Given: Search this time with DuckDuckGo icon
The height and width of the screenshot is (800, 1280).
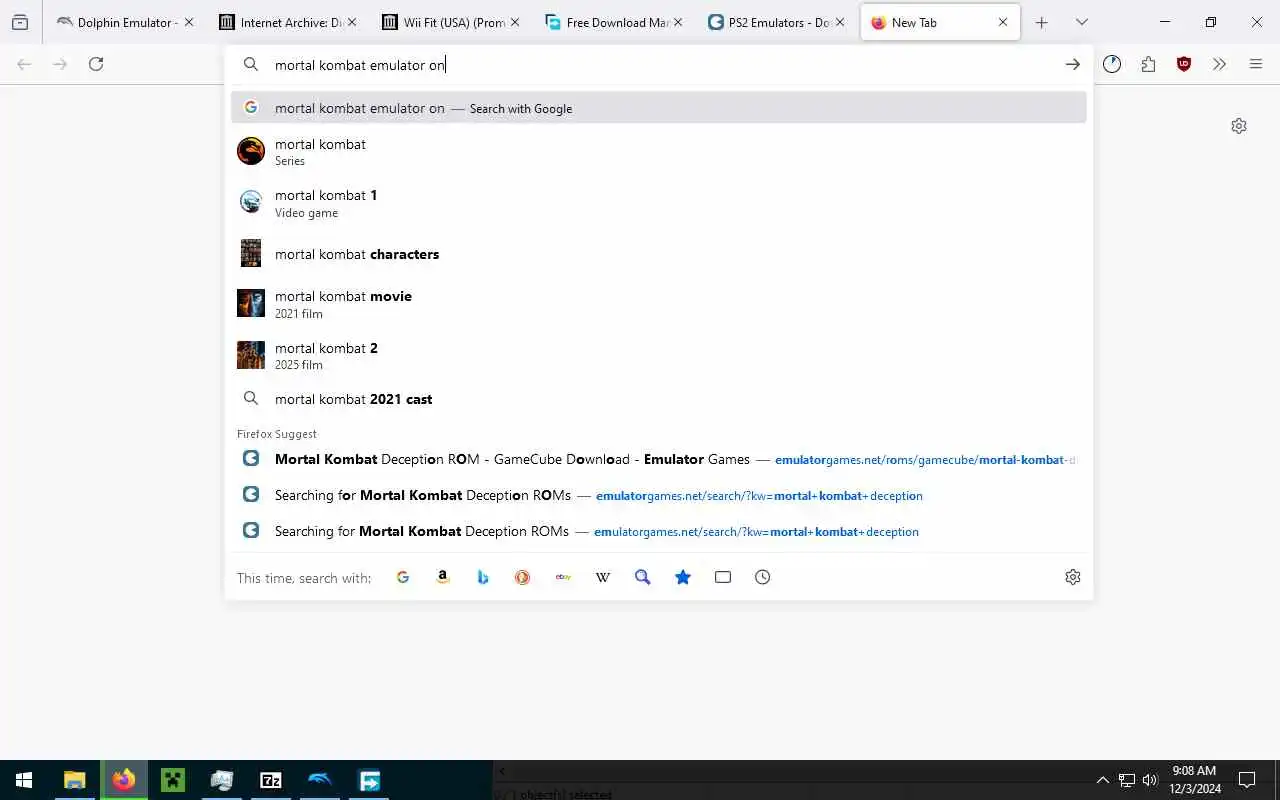Looking at the screenshot, I should click(523, 577).
